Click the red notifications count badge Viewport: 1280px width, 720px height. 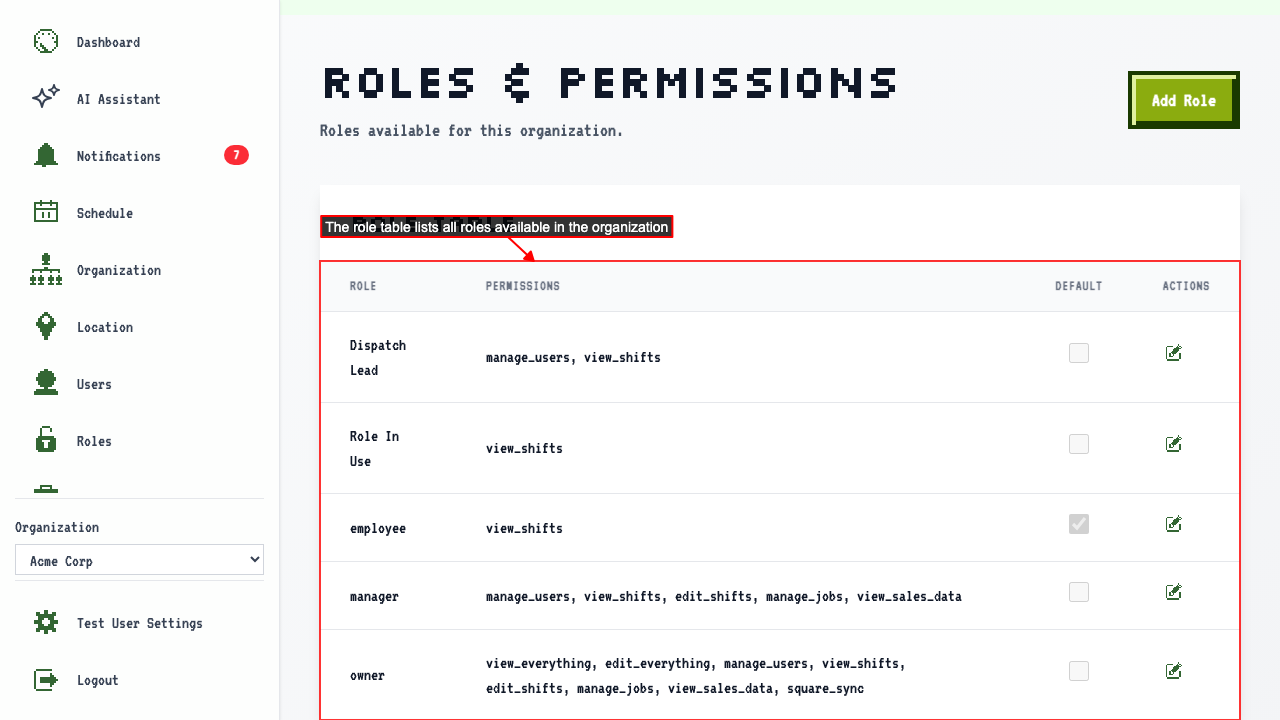[236, 155]
